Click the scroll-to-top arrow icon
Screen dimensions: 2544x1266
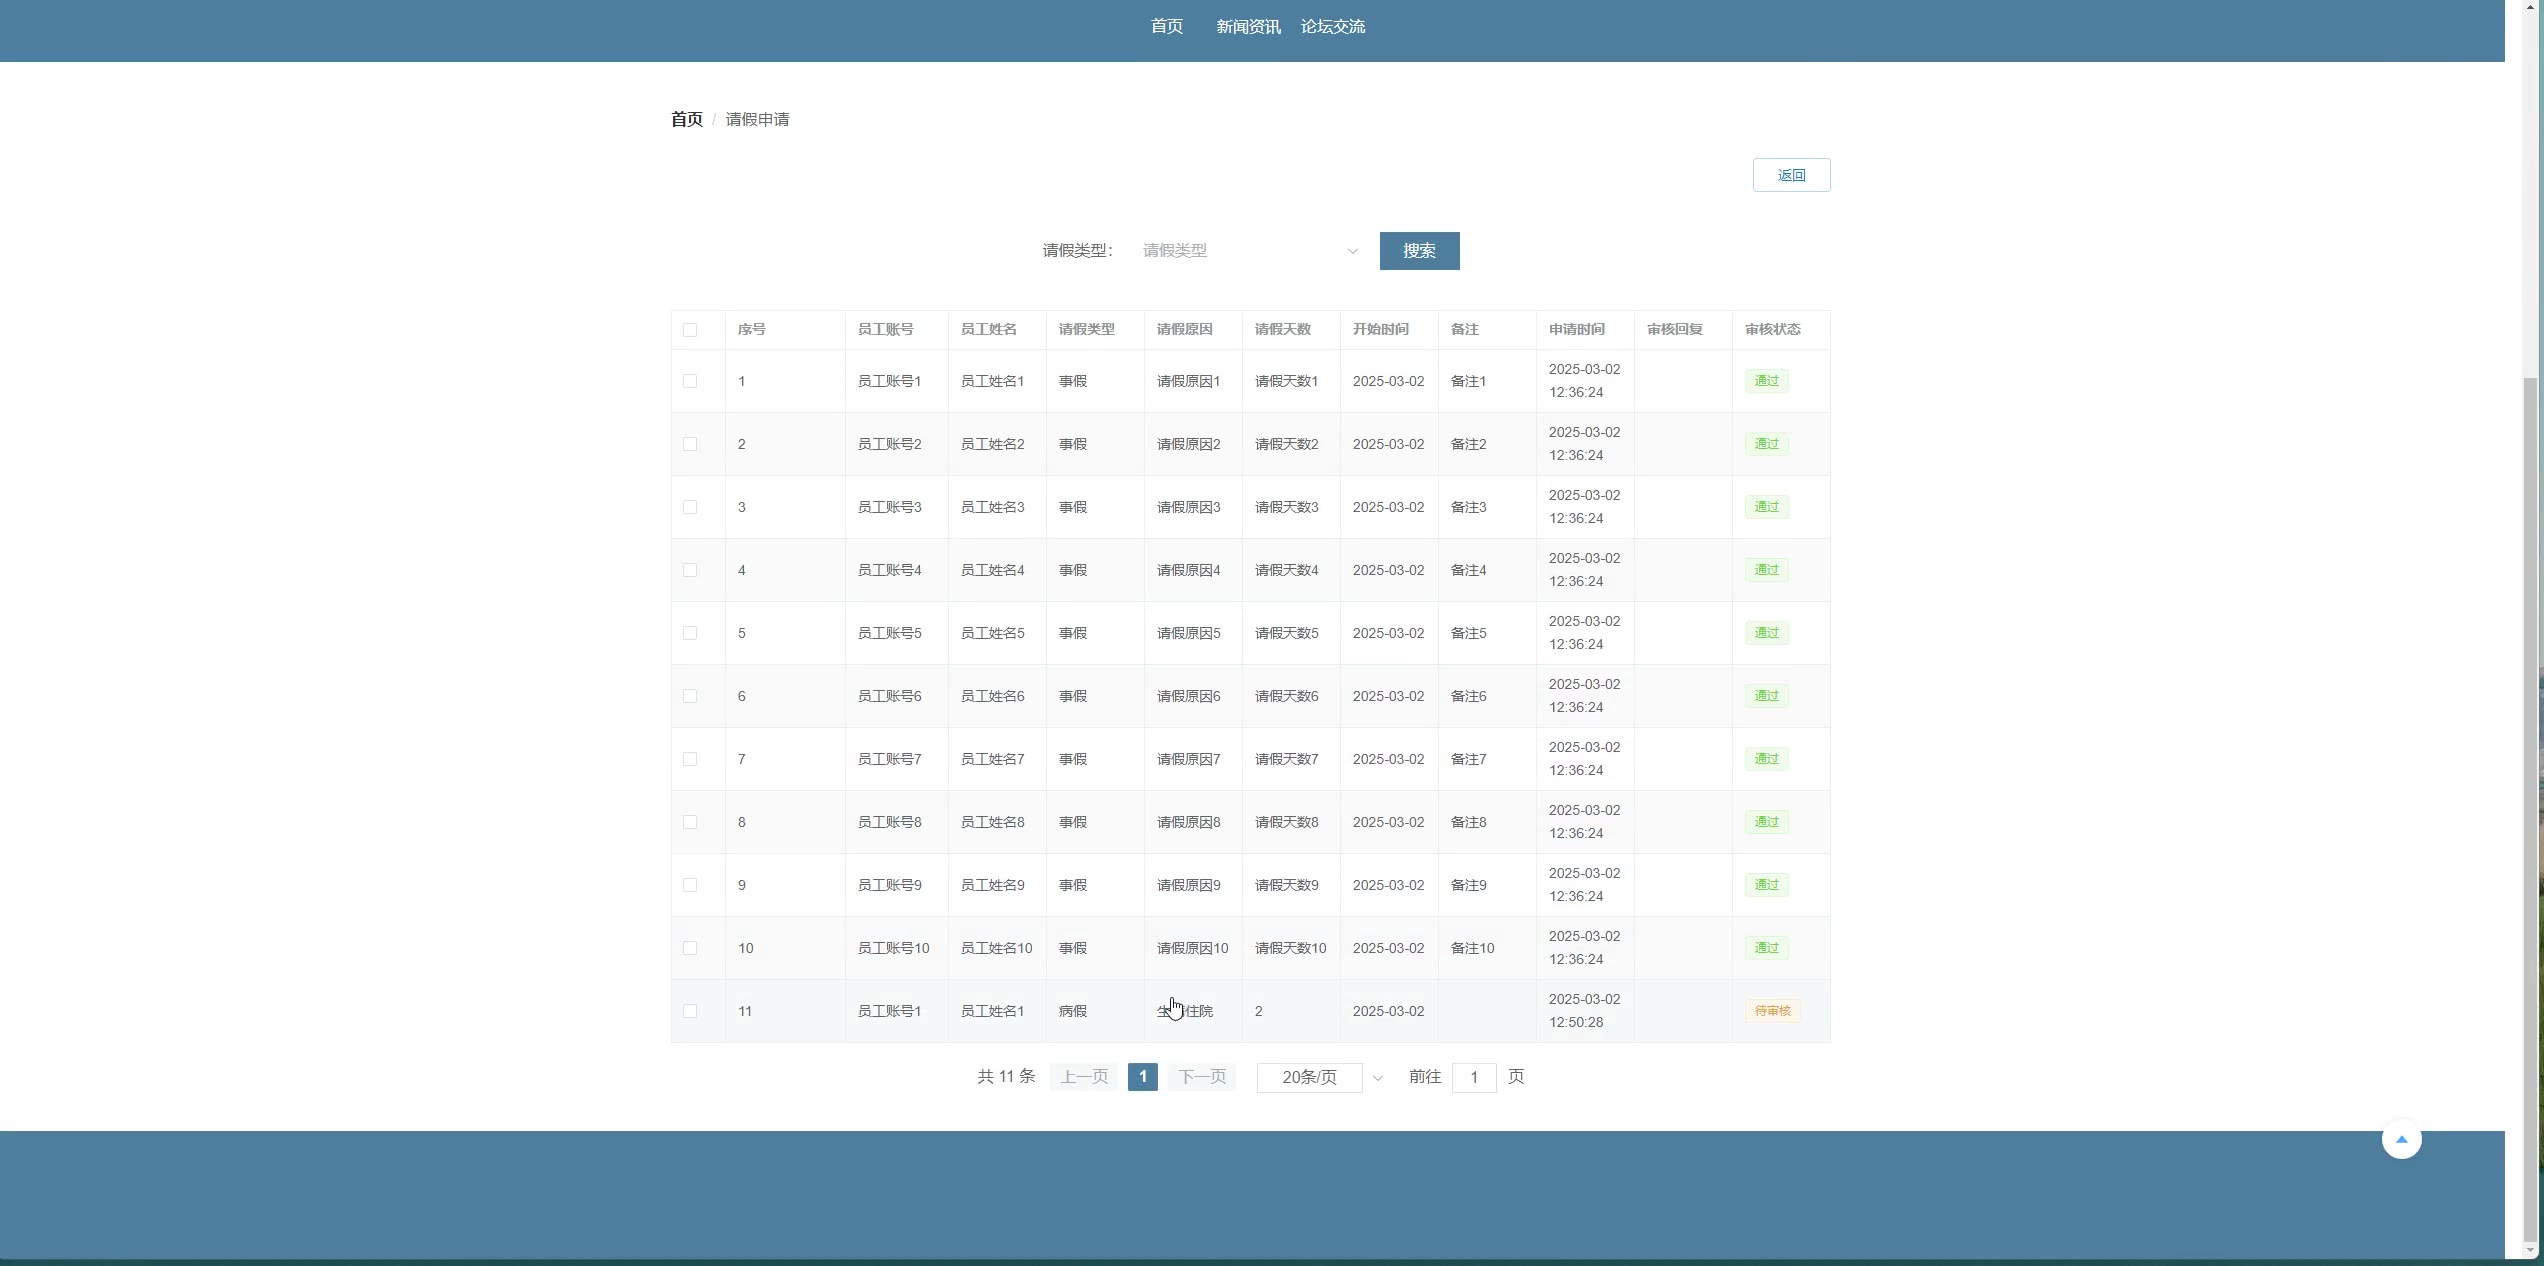click(x=2401, y=1140)
